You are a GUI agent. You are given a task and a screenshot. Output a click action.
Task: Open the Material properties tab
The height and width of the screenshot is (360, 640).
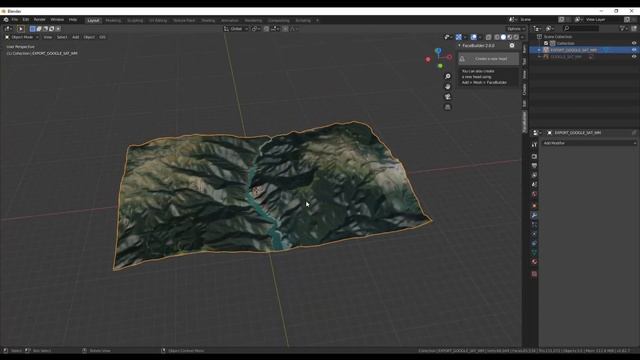click(x=534, y=262)
